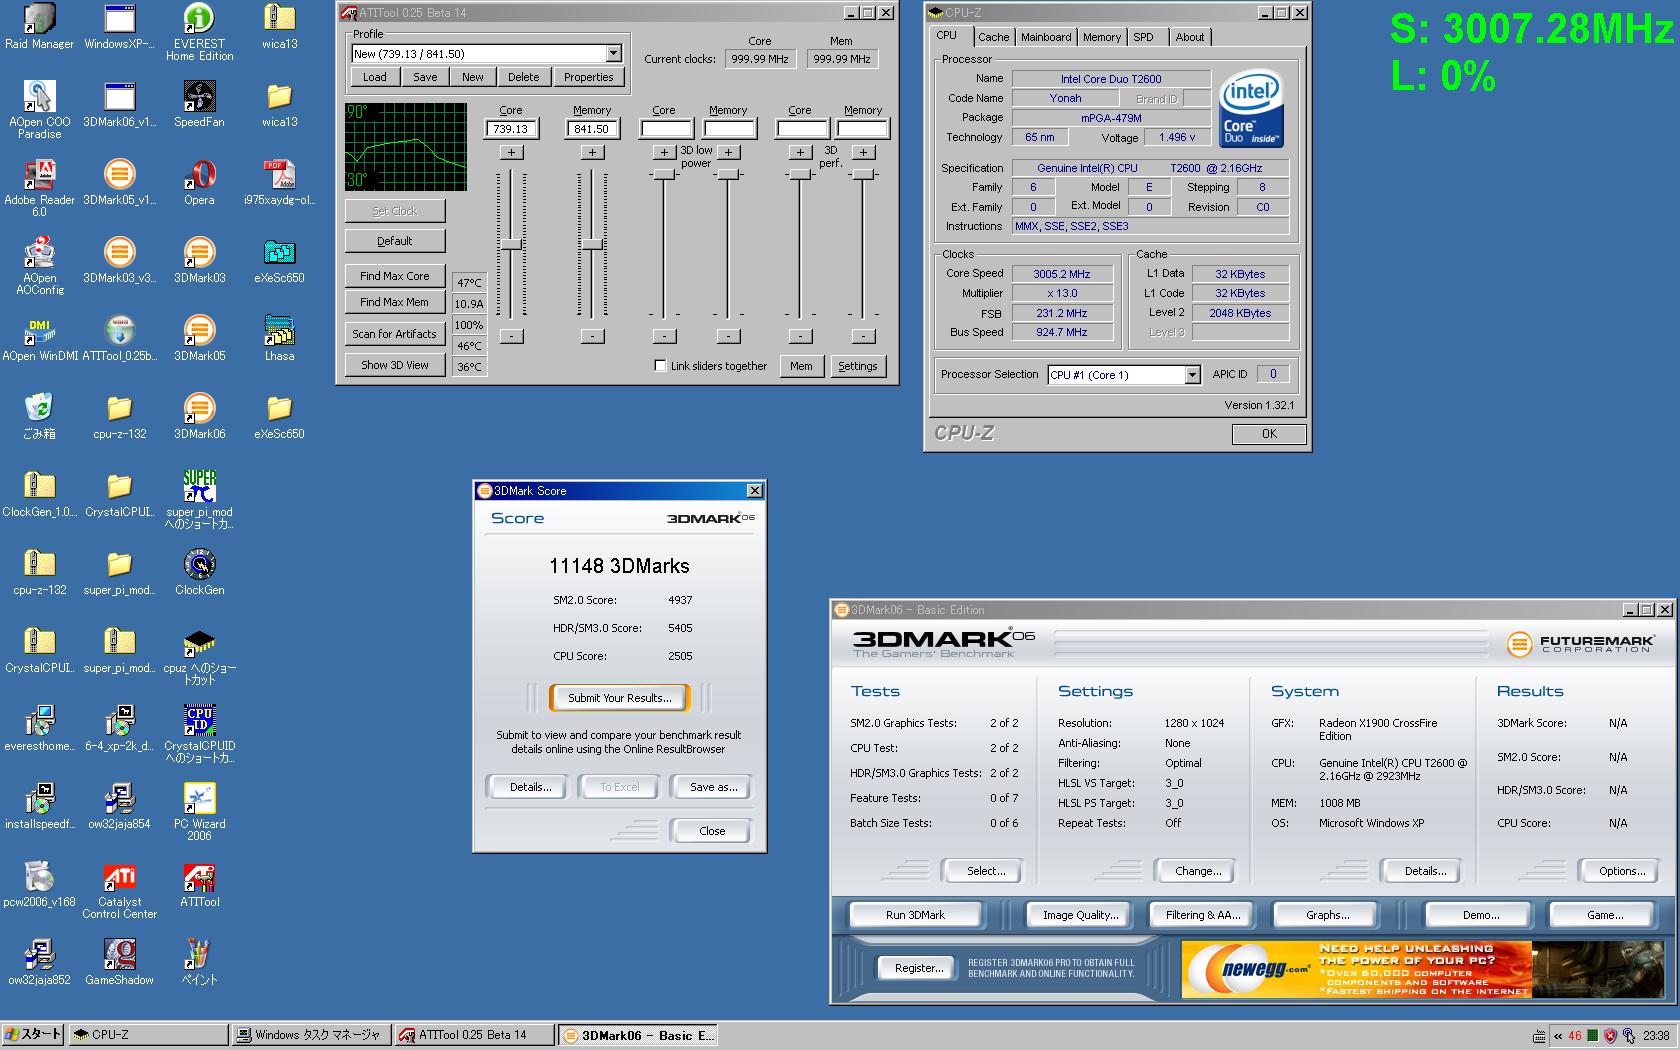Switch to the Windows Task Manager taskbar button
Viewport: 1680px width, 1050px height.
tap(309, 1035)
